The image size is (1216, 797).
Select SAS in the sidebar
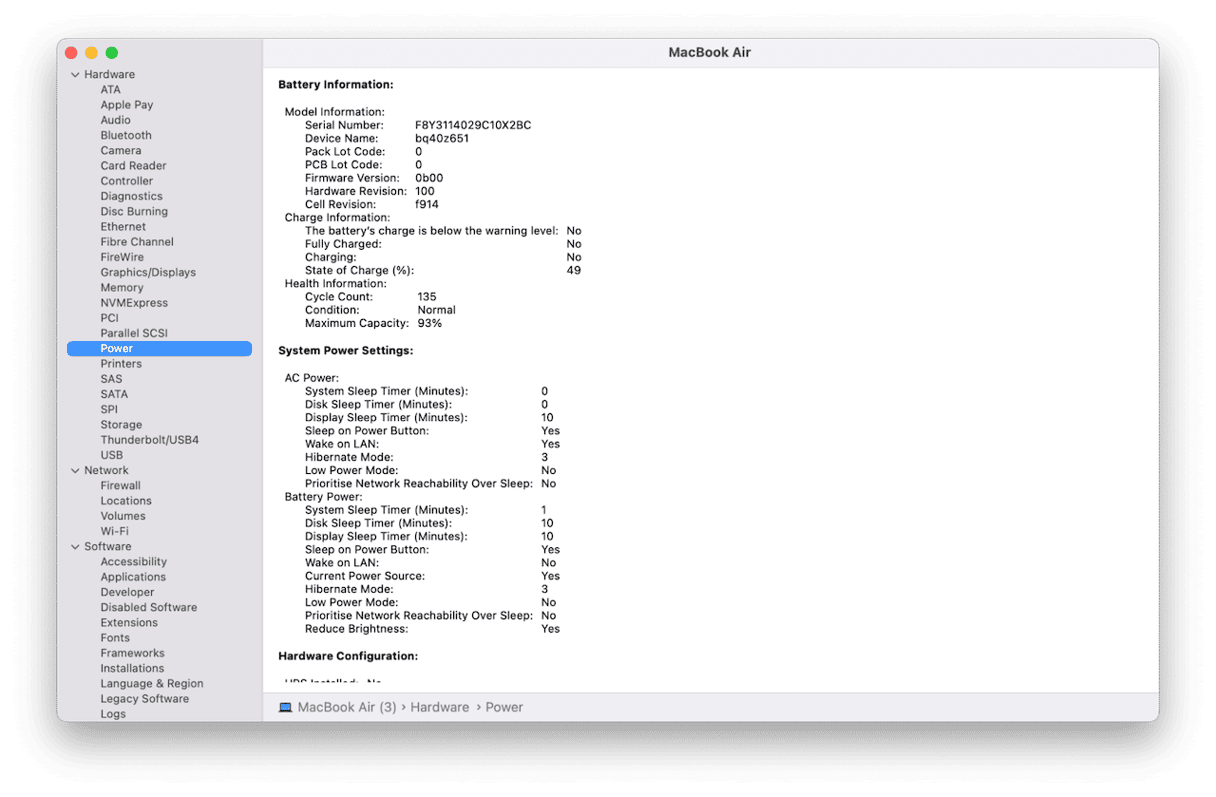pos(111,379)
